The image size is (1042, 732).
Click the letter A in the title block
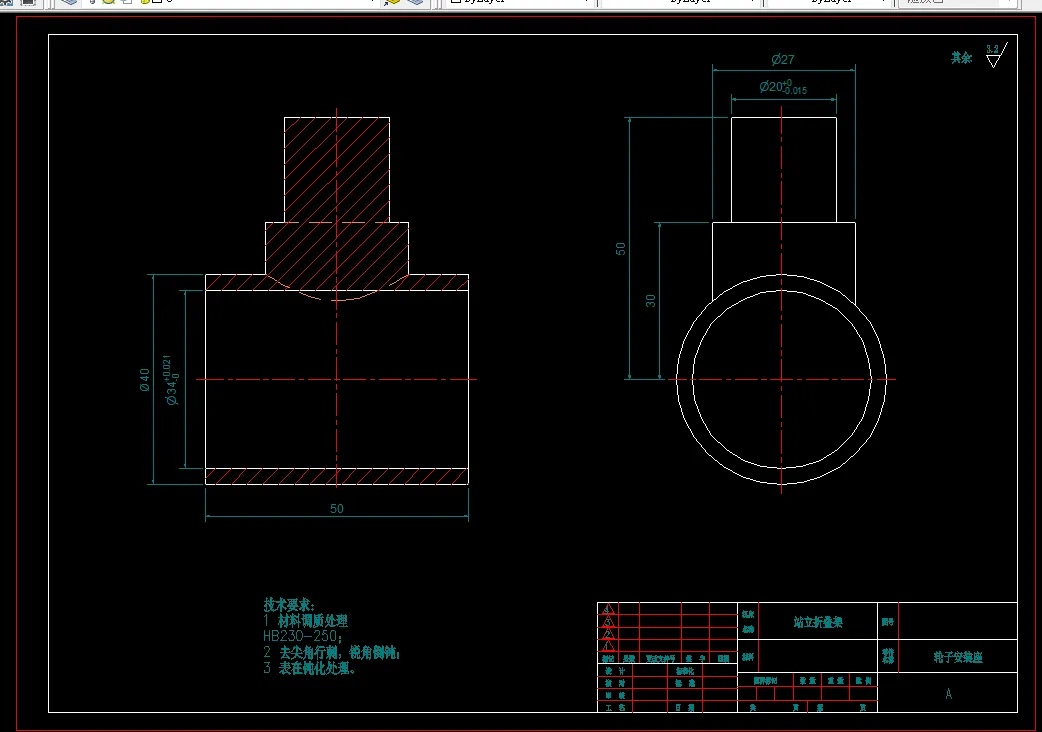(949, 693)
